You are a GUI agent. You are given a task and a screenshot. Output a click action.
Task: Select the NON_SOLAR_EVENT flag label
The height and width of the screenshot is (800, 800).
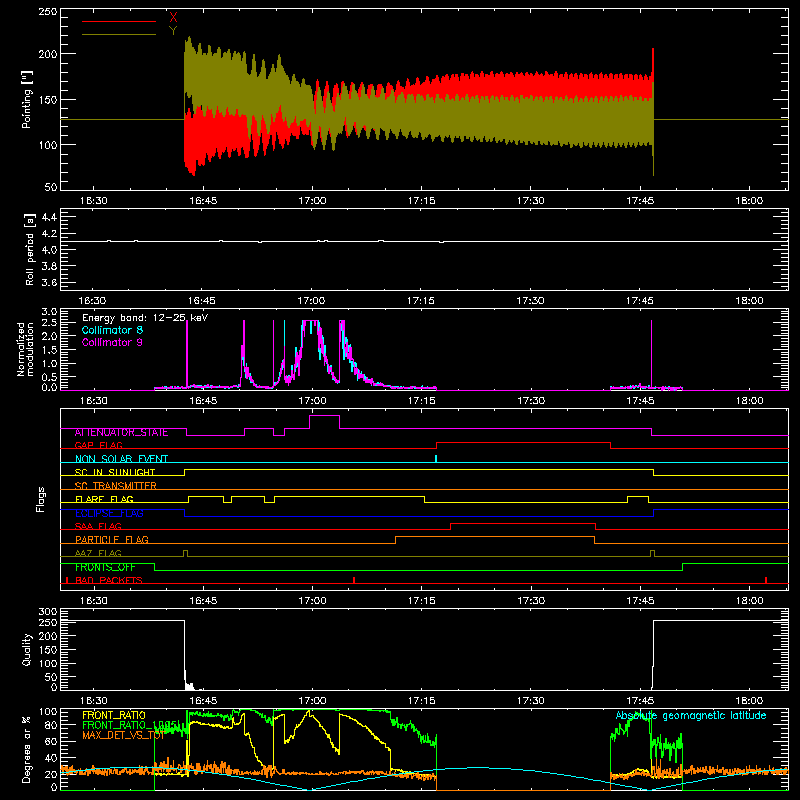(x=121, y=459)
